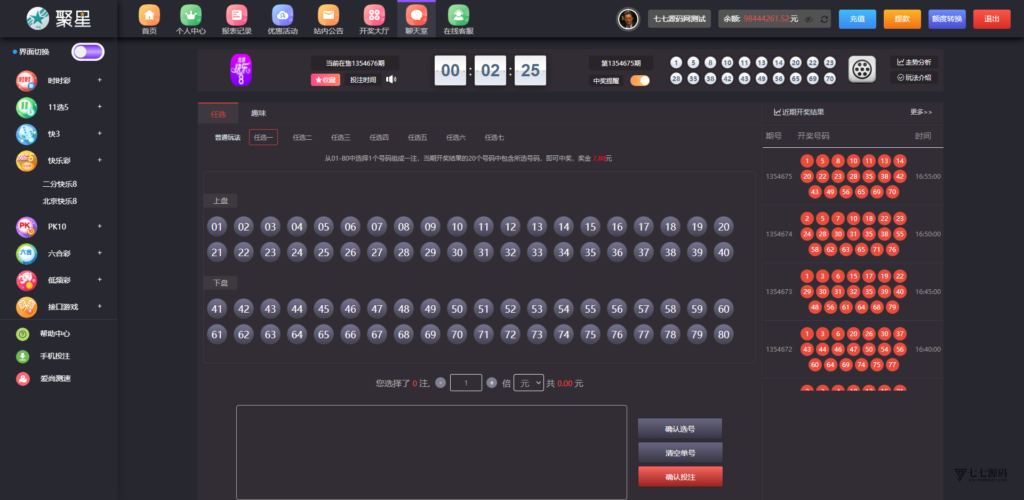Click the 充值 recharge button
1024x500 pixels.
tap(857, 18)
